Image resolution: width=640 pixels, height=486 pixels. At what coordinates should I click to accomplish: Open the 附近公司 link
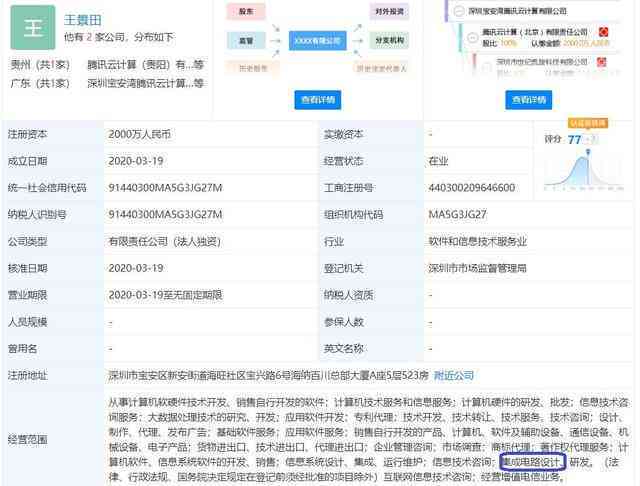tap(453, 375)
